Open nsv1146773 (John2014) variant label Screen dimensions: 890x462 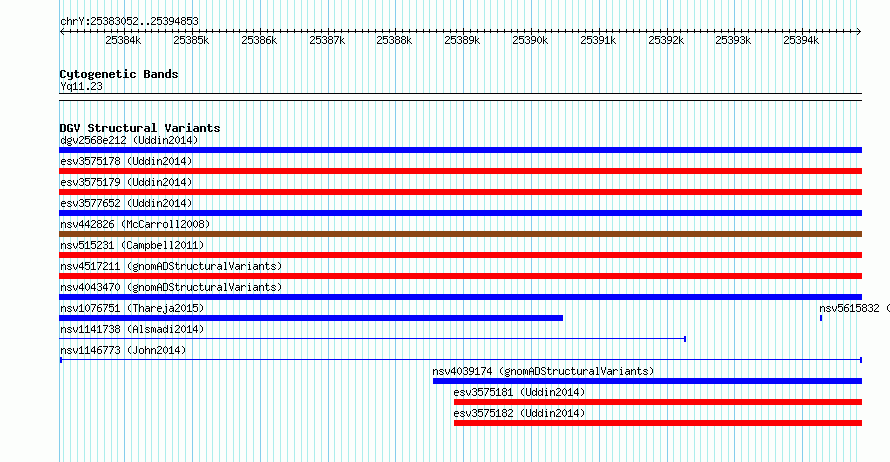[123, 350]
